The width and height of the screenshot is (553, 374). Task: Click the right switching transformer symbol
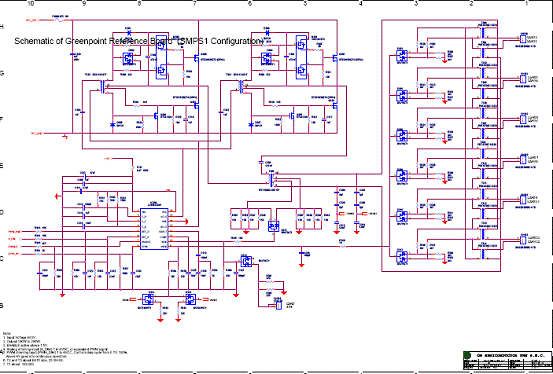241,87
